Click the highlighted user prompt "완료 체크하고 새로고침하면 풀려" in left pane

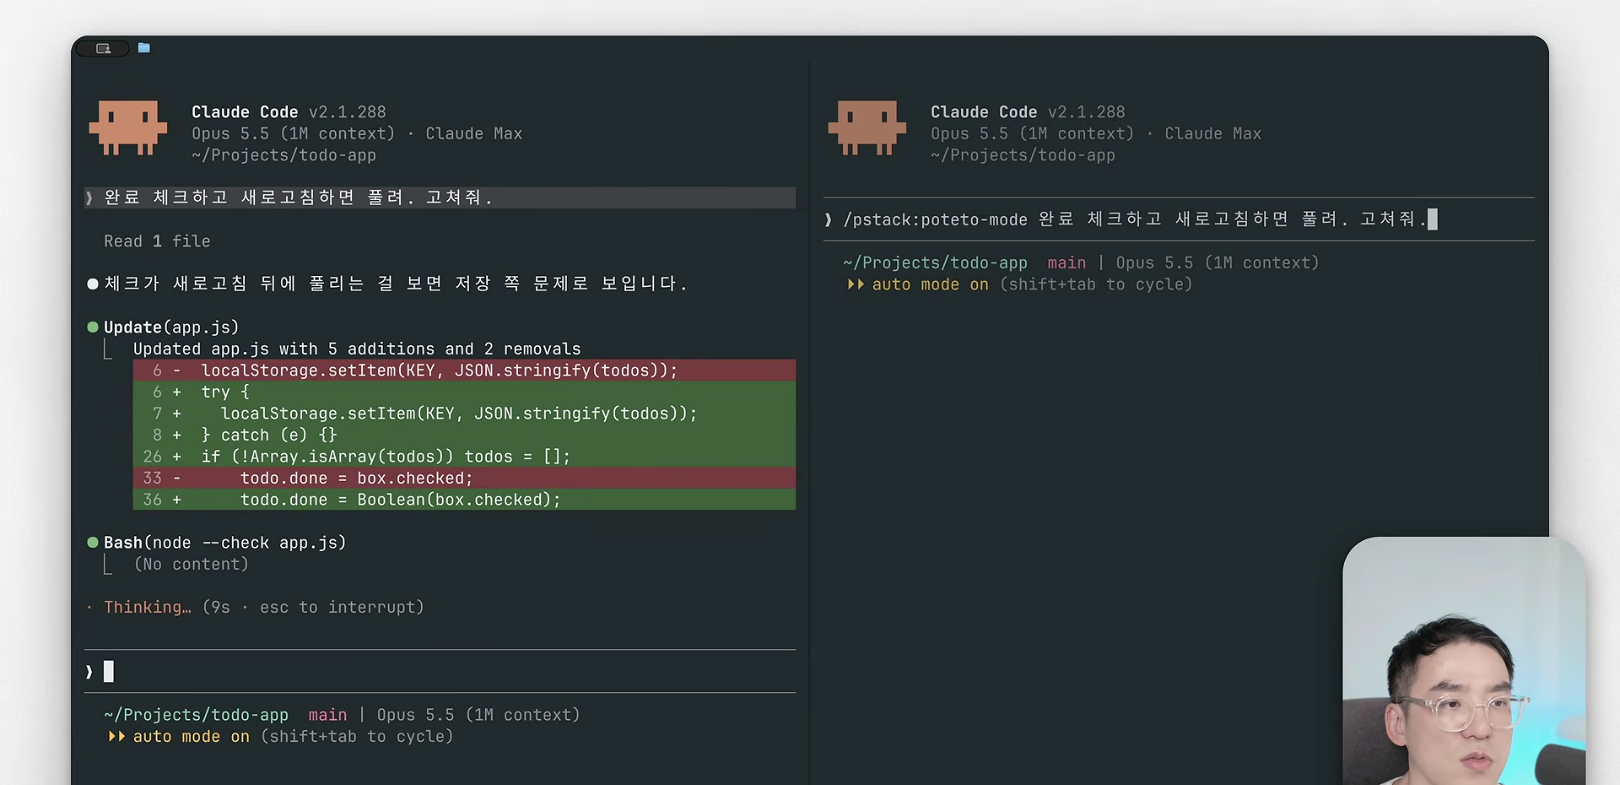[440, 197]
